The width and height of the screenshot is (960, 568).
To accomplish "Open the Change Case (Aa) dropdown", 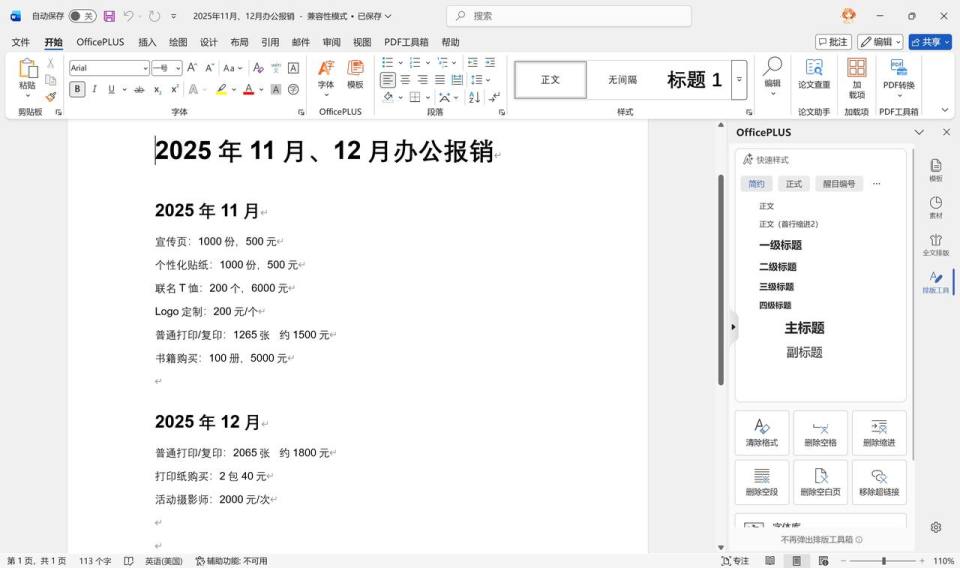I will pyautogui.click(x=233, y=68).
